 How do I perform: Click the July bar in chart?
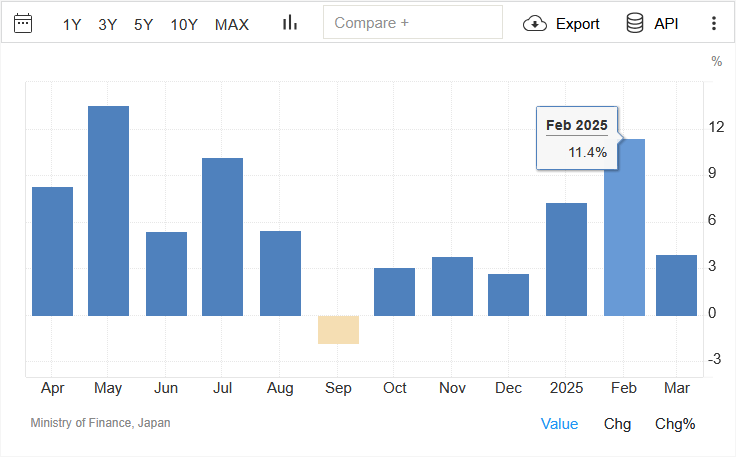click(222, 236)
